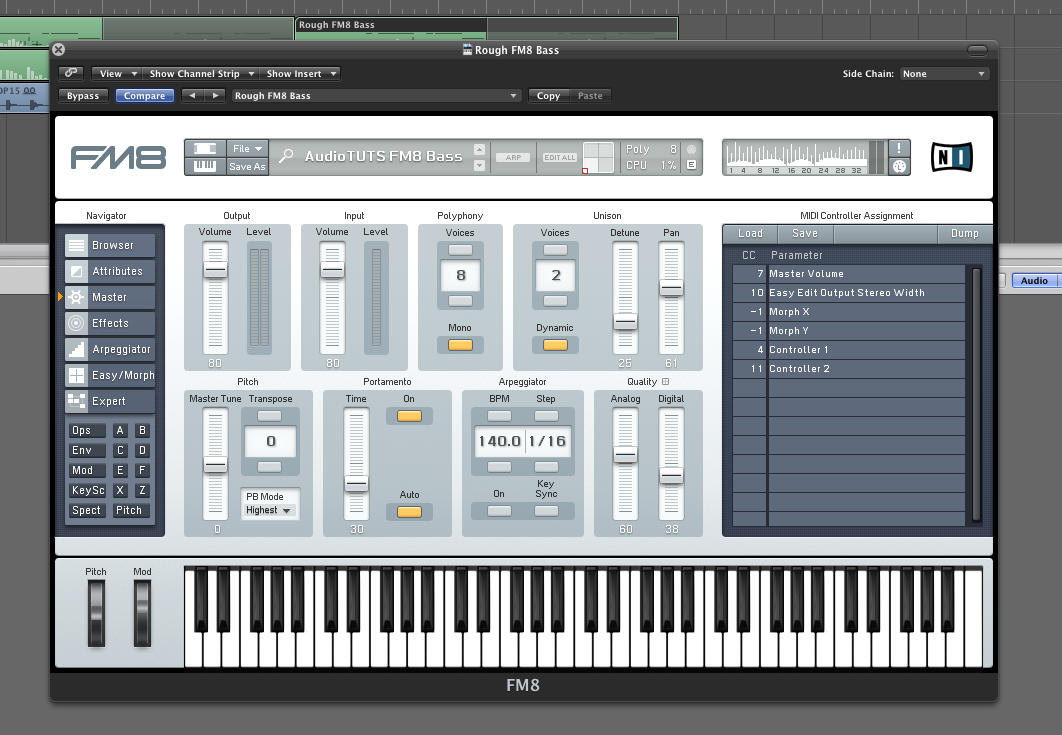Open the Mod expert page
This screenshot has width=1062, height=735.
(x=87, y=470)
